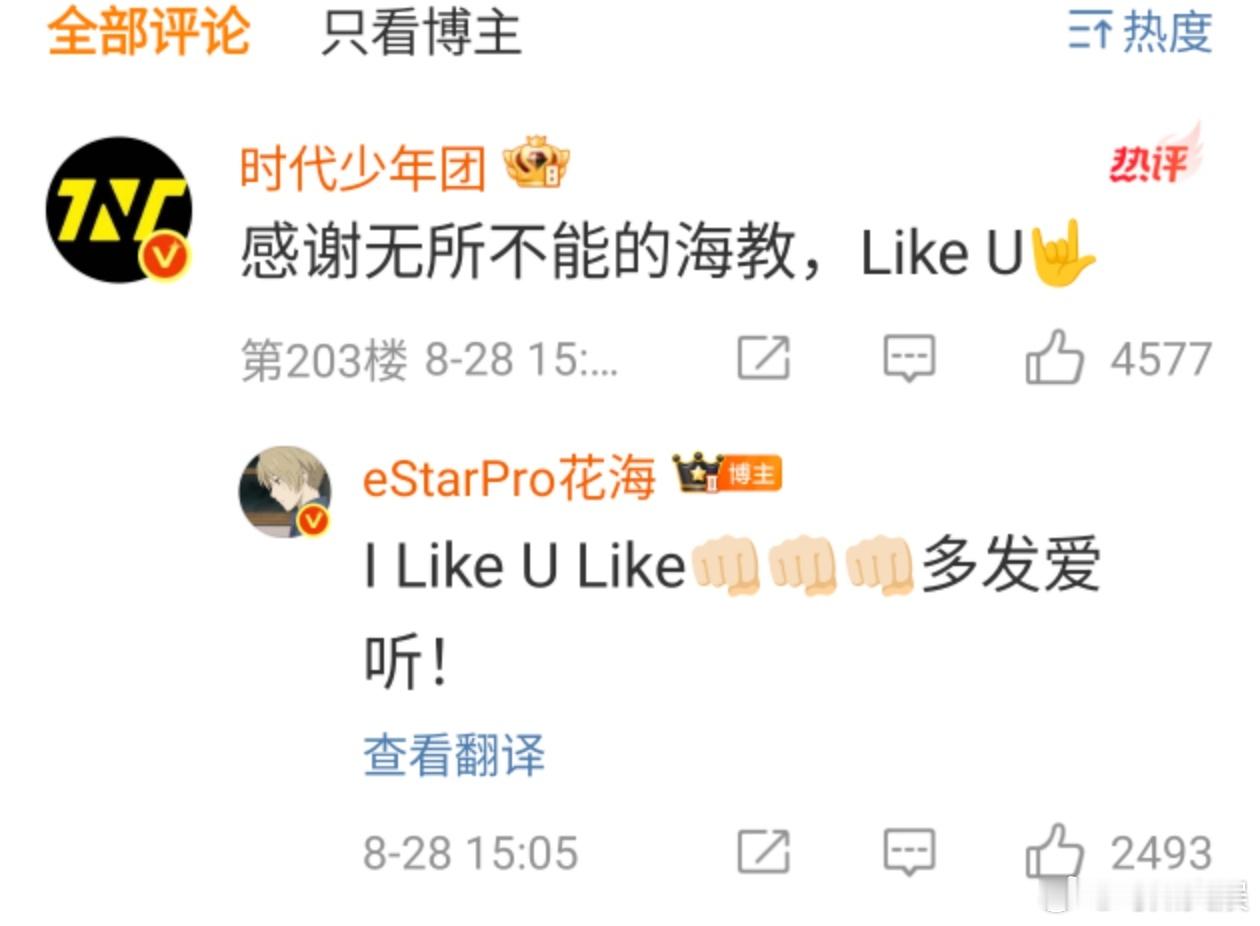This screenshot has width=1260, height=926.
Task: Tap the 第203楼 floor timestamp
Action: (x=430, y=360)
